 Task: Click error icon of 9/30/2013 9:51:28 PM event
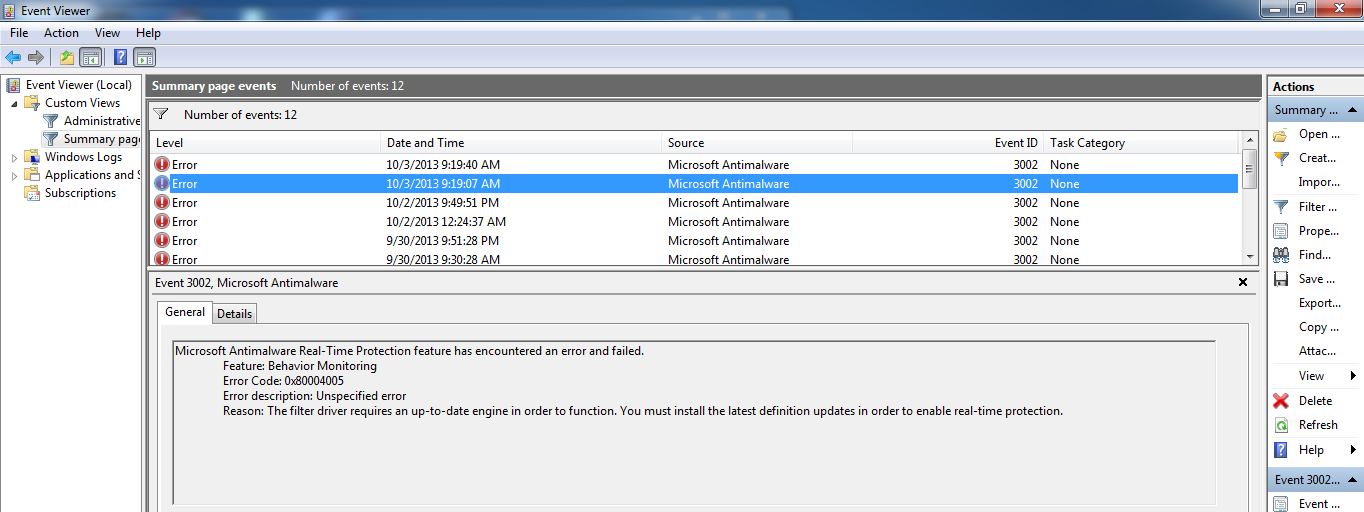[x=162, y=240]
